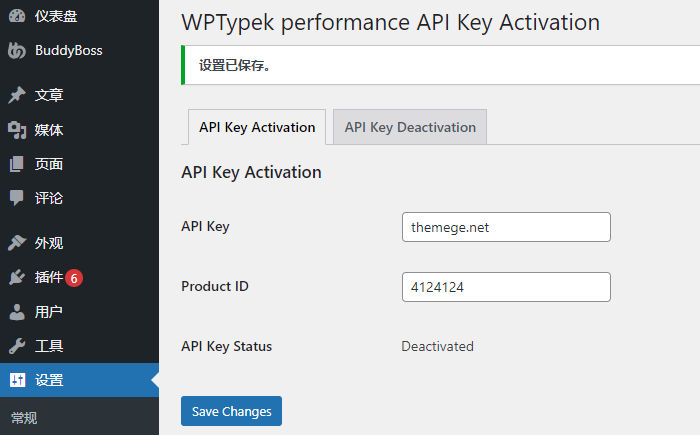Click the API Key input field
Viewport: 700px width, 435px height.
coord(506,227)
